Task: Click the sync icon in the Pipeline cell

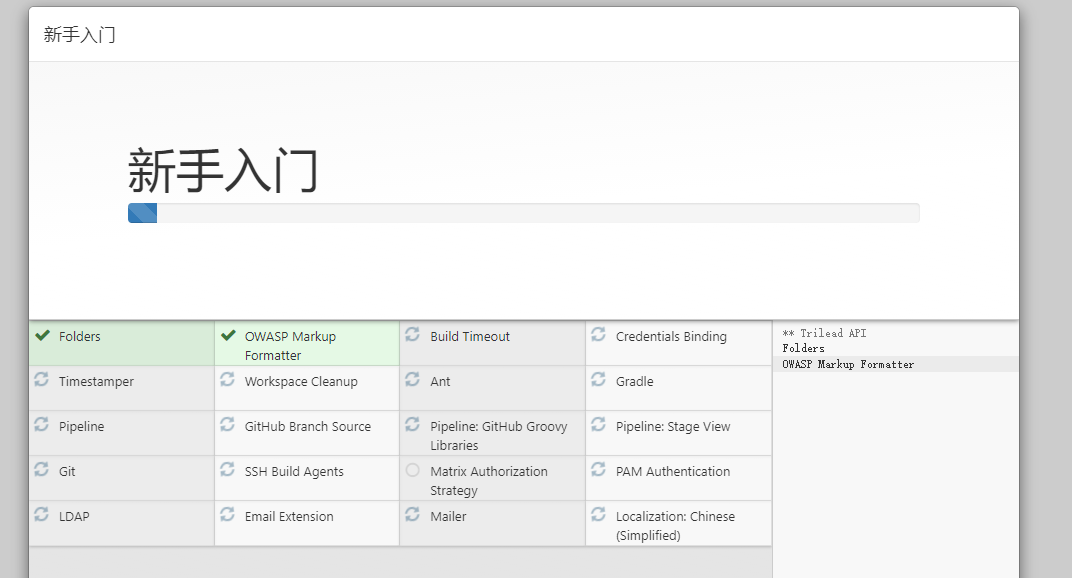Action: (42, 425)
